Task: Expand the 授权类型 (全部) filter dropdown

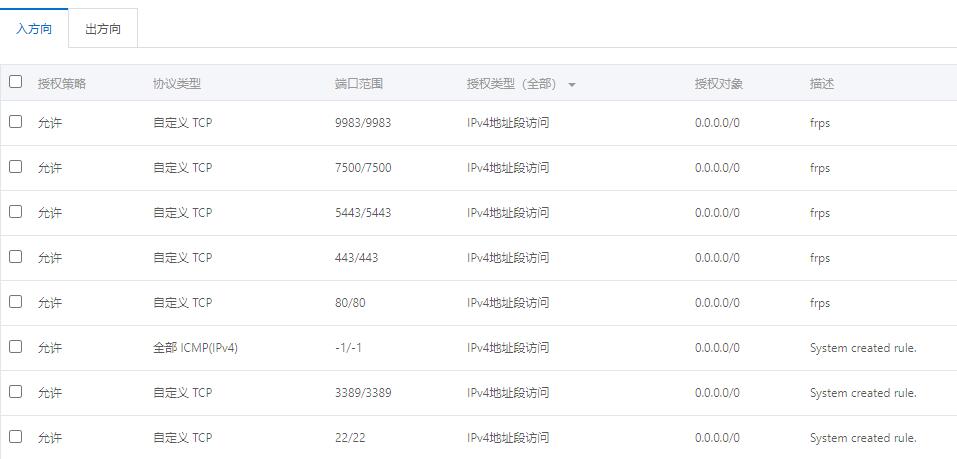Action: pyautogui.click(x=572, y=84)
